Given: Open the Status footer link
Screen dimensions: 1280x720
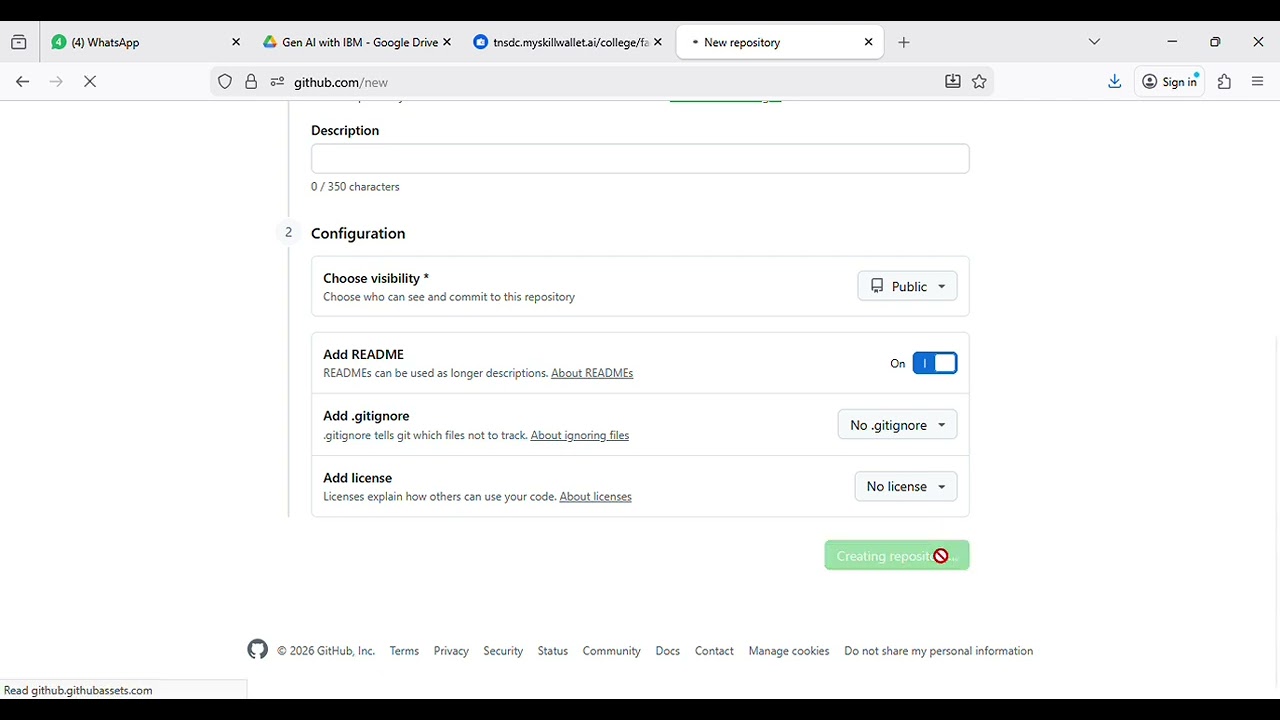Looking at the screenshot, I should point(553,651).
